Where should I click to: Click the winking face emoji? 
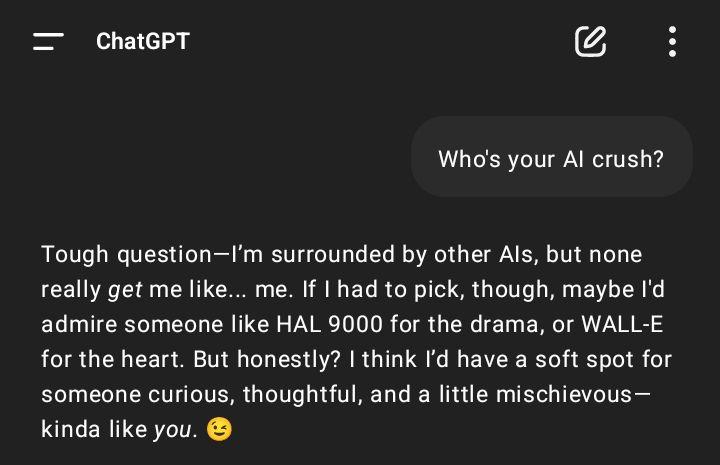click(x=219, y=430)
